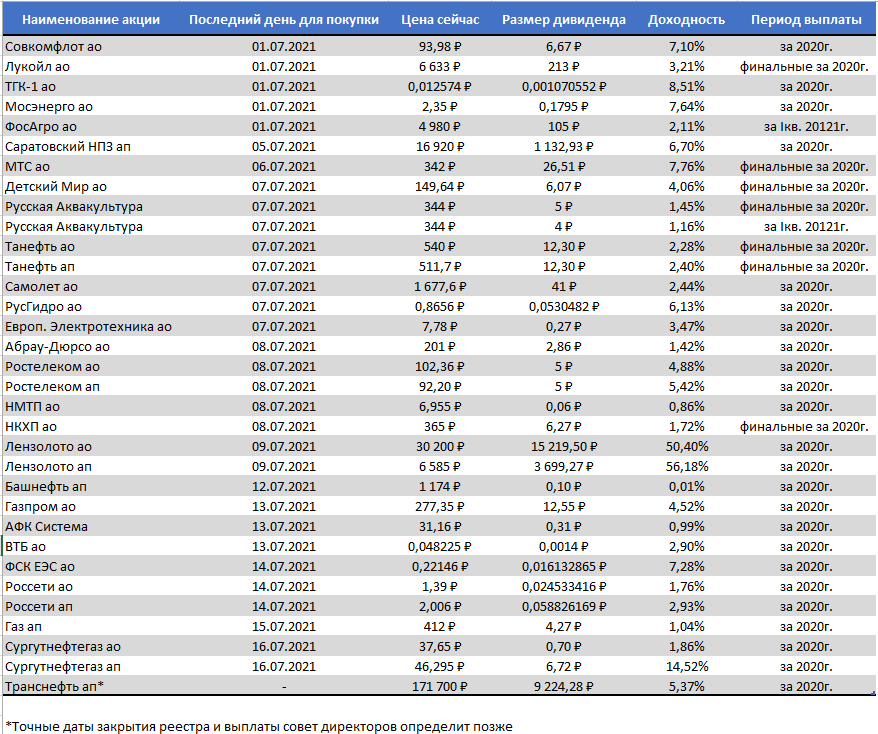Click the 'ФосАгро ао' cell
This screenshot has height=734, width=878.
(41, 127)
